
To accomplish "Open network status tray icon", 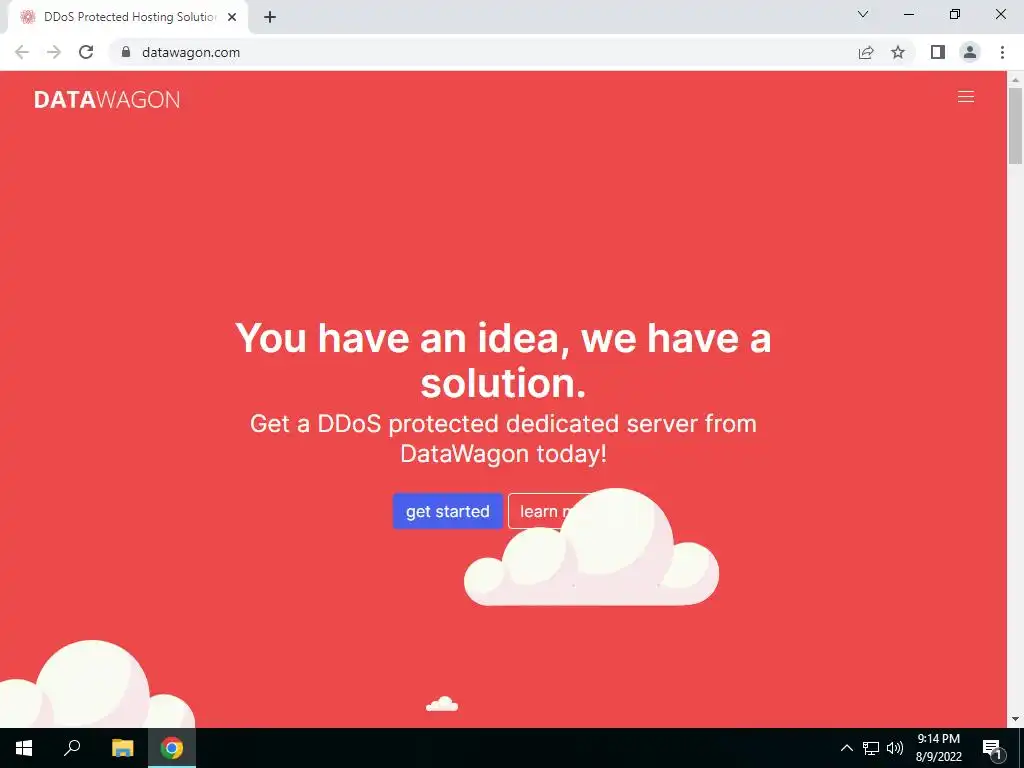I will [x=871, y=748].
